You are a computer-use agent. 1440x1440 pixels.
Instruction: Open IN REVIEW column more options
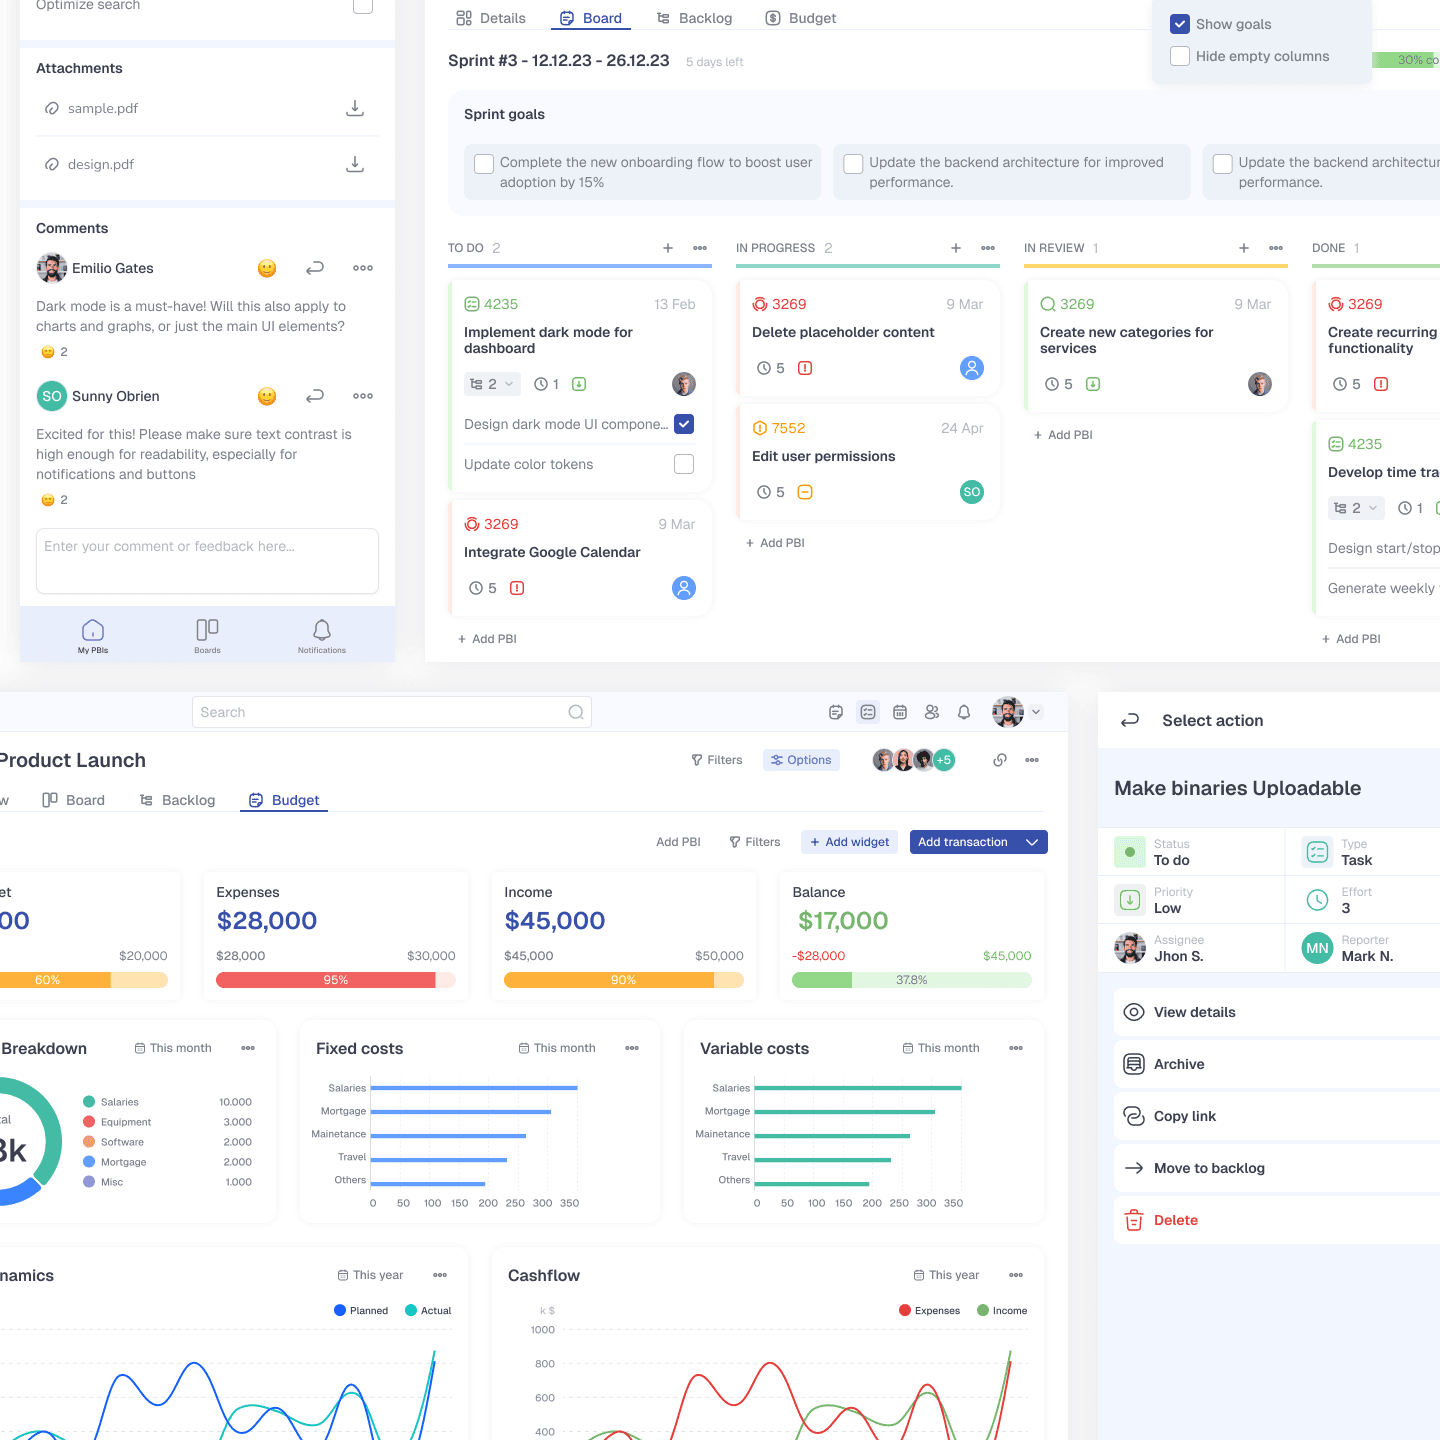pyautogui.click(x=1276, y=248)
